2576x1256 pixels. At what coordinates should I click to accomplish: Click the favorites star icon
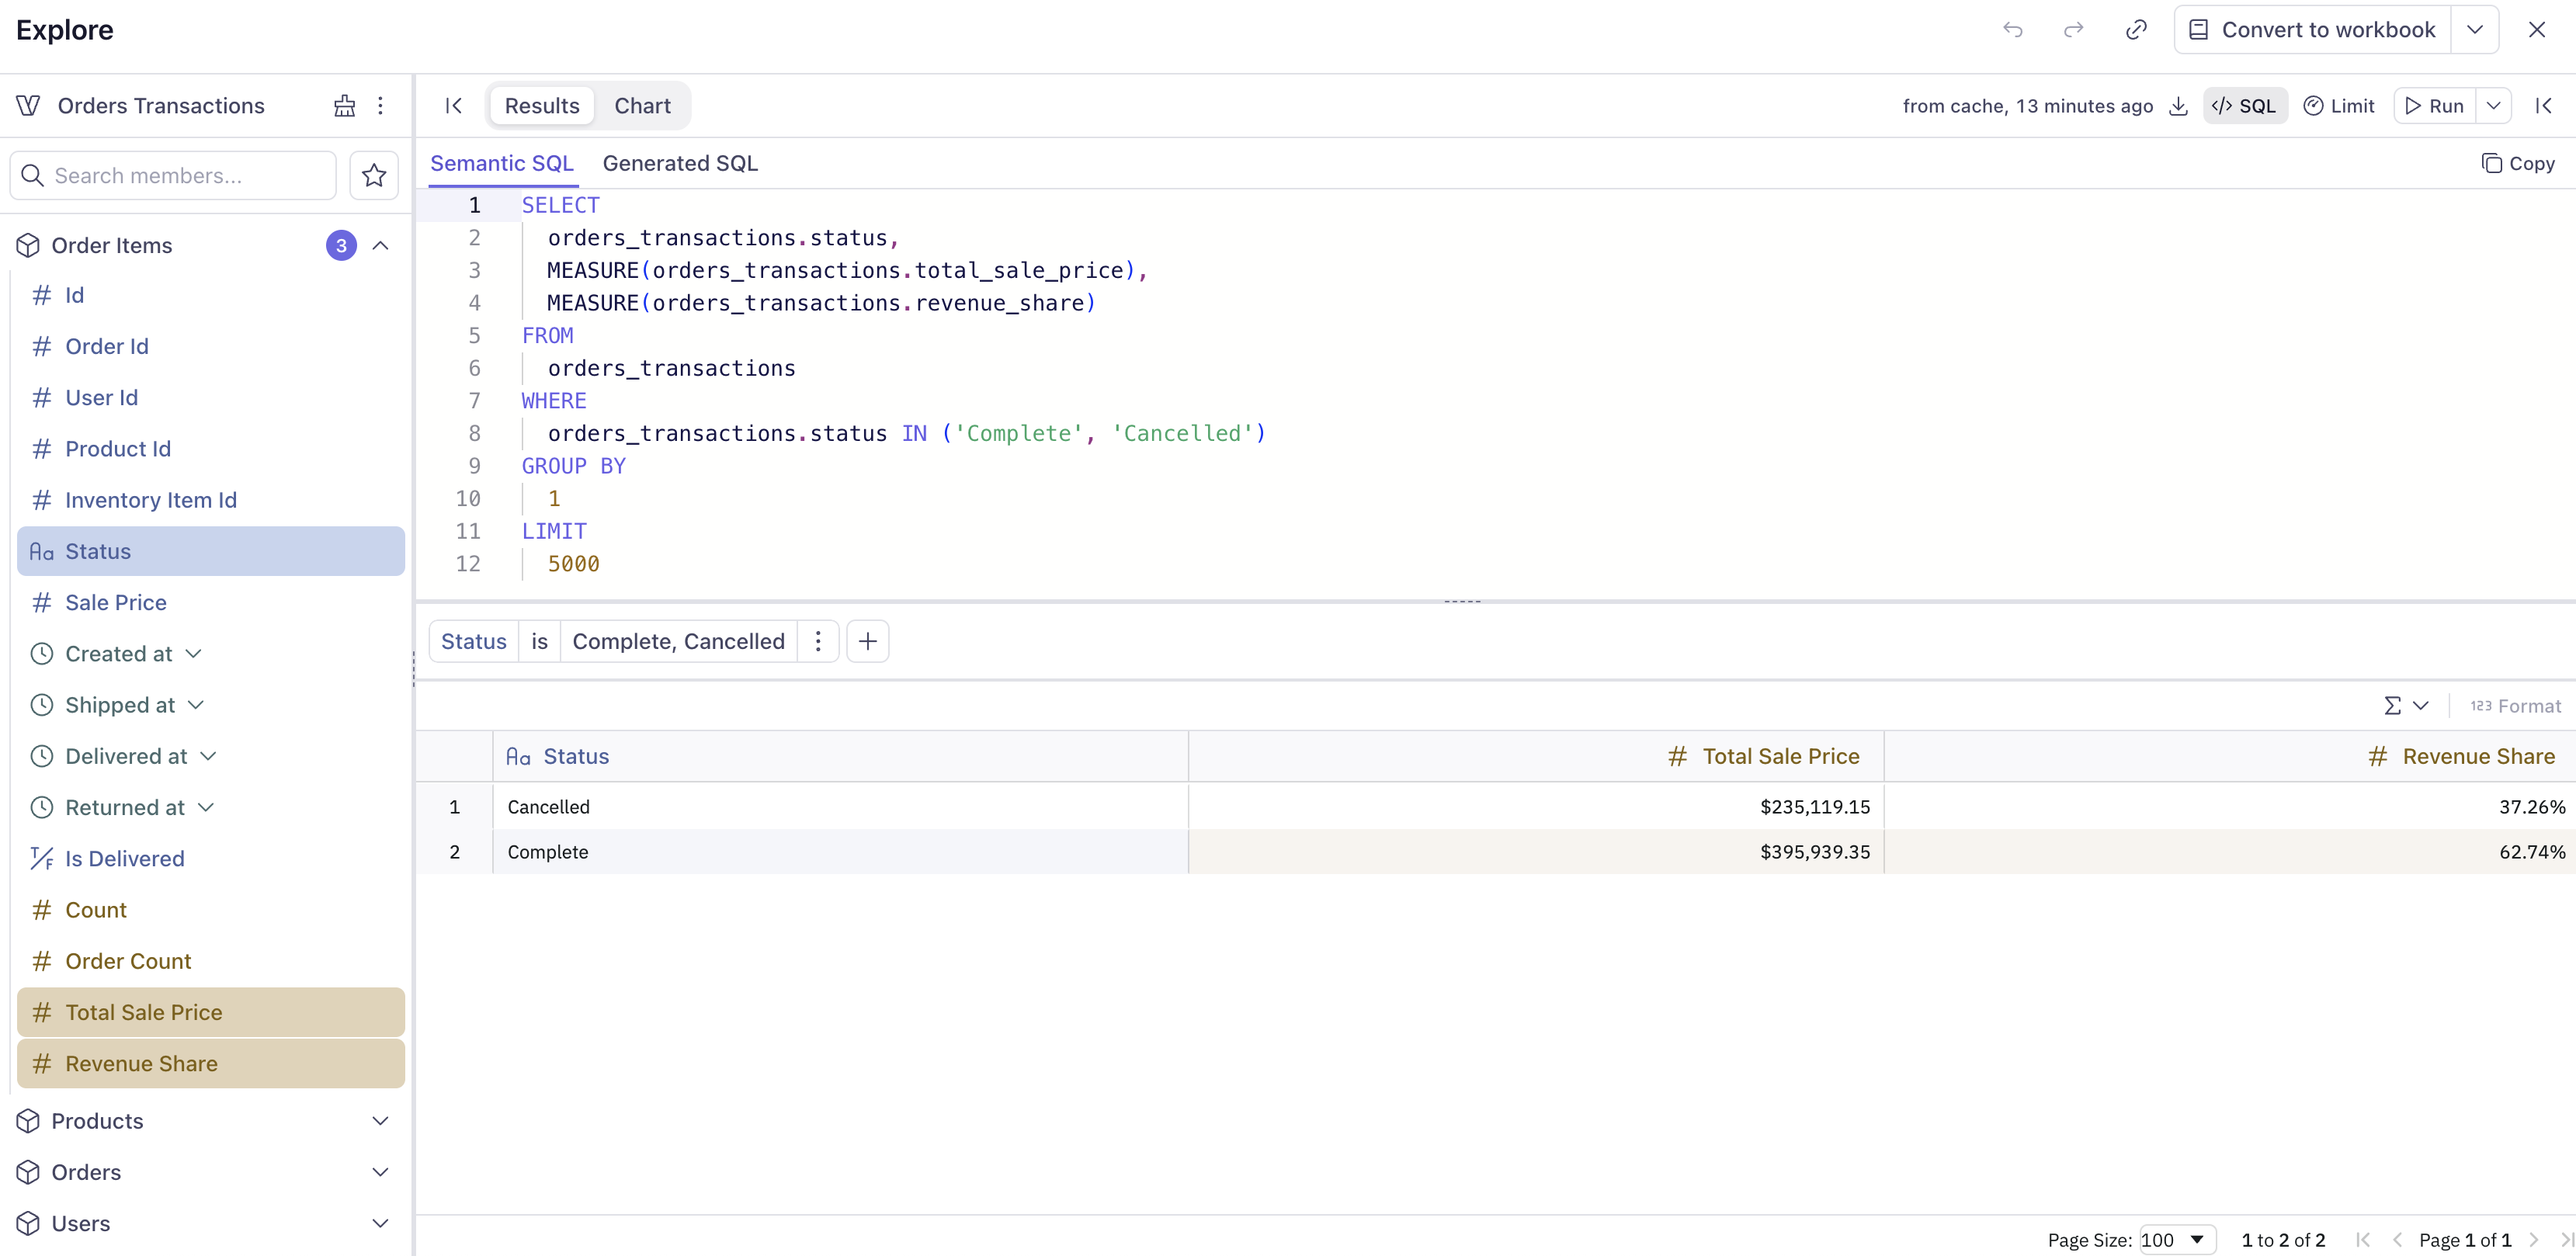click(x=374, y=176)
